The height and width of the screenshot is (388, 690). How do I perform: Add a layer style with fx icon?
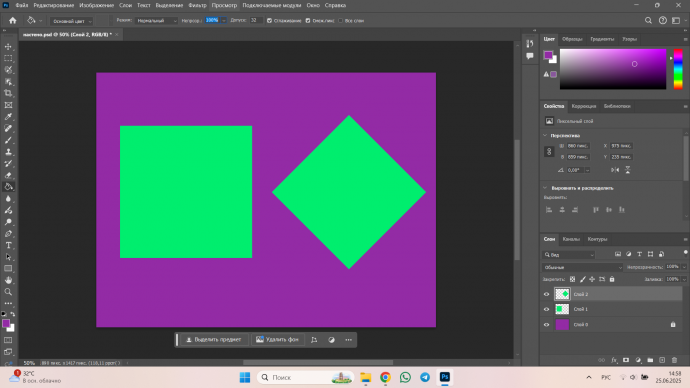614,360
